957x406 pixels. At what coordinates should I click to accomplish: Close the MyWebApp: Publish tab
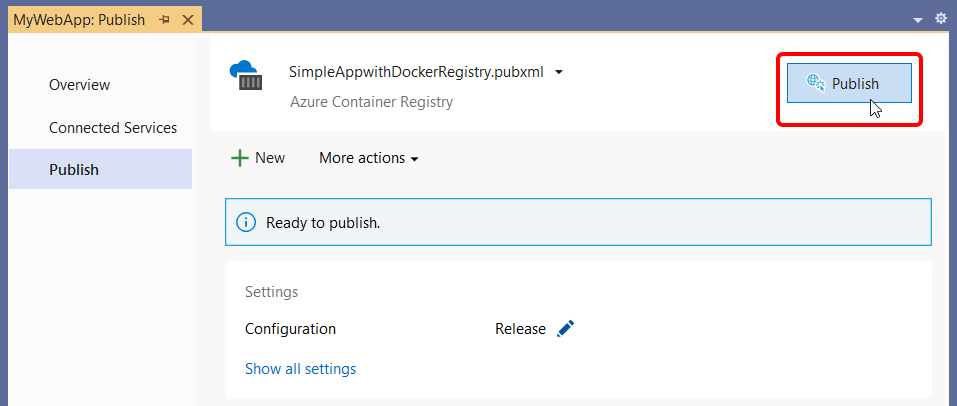pos(187,20)
